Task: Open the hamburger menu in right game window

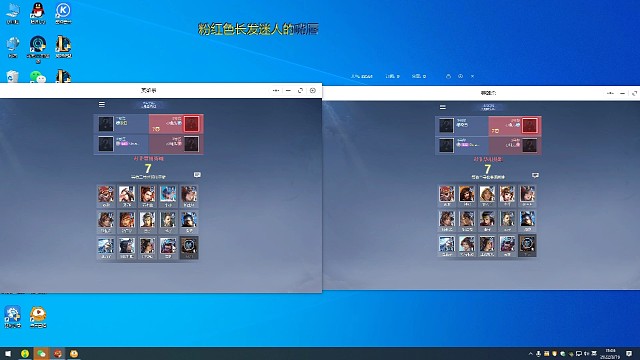Action: pos(442,107)
